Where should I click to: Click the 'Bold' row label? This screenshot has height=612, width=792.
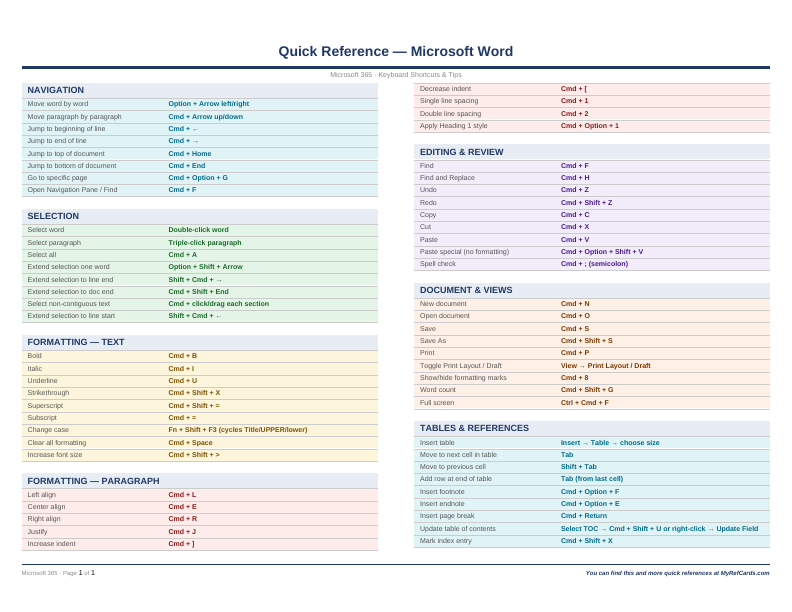[x=34, y=355]
